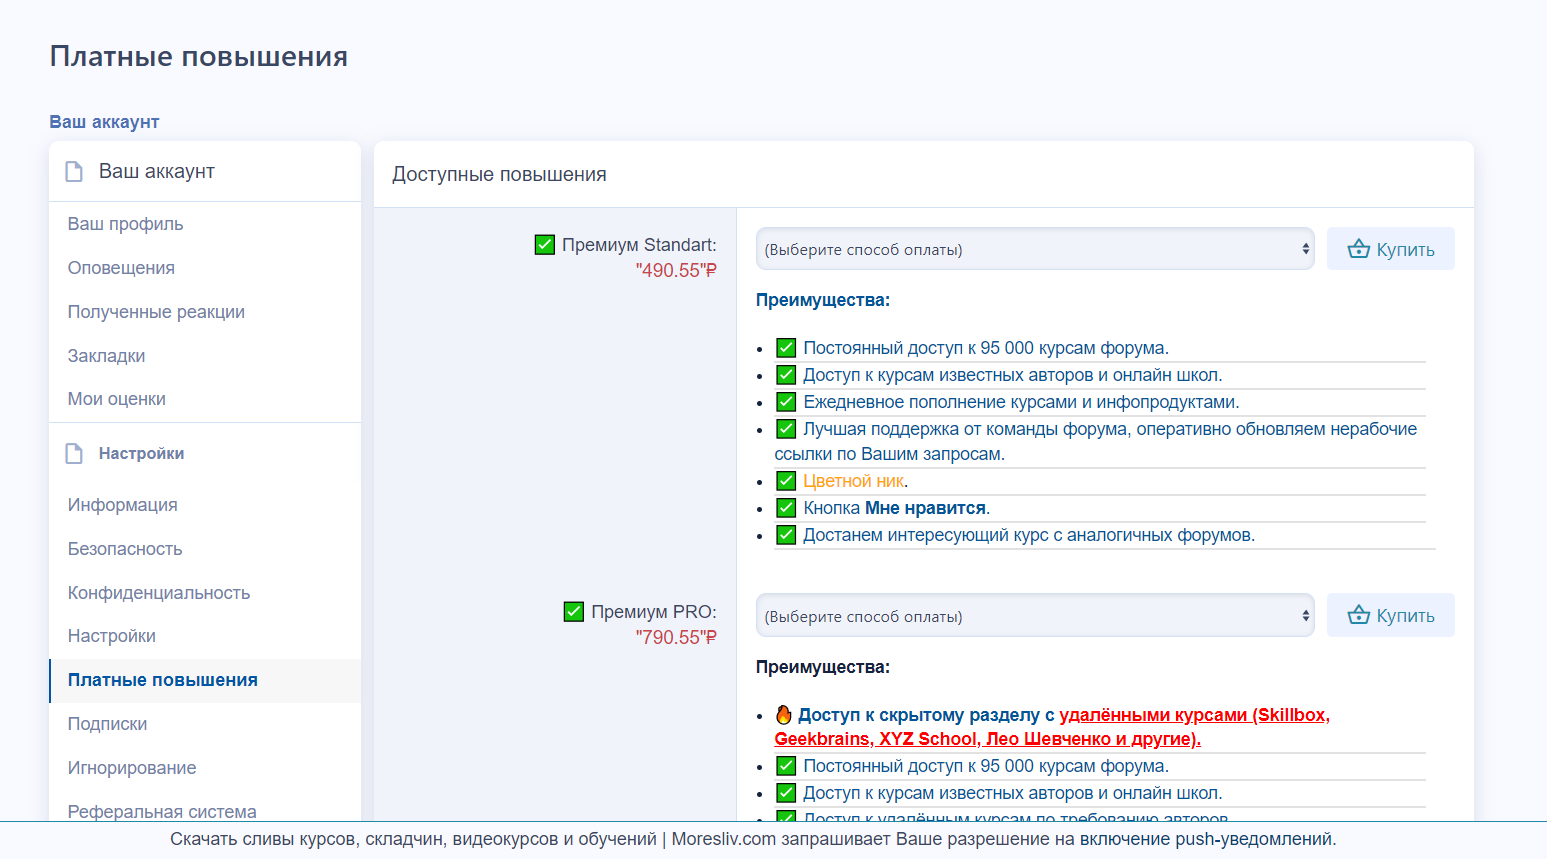Click the basket icon on PRO Купить button

1358,615
